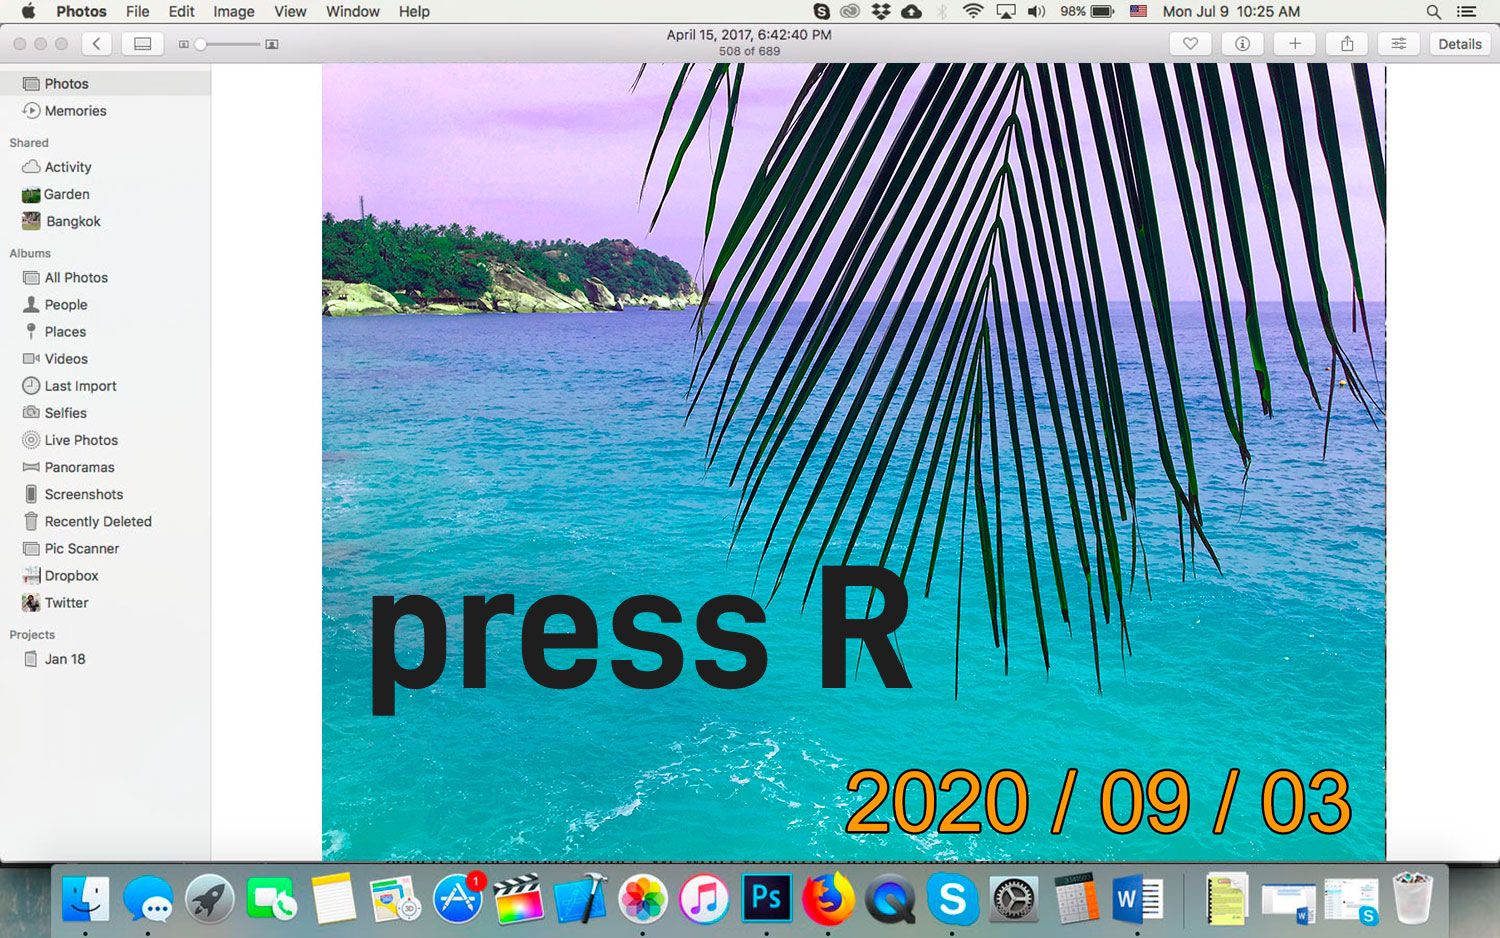Toggle favorite with the heart icon

(1190, 43)
